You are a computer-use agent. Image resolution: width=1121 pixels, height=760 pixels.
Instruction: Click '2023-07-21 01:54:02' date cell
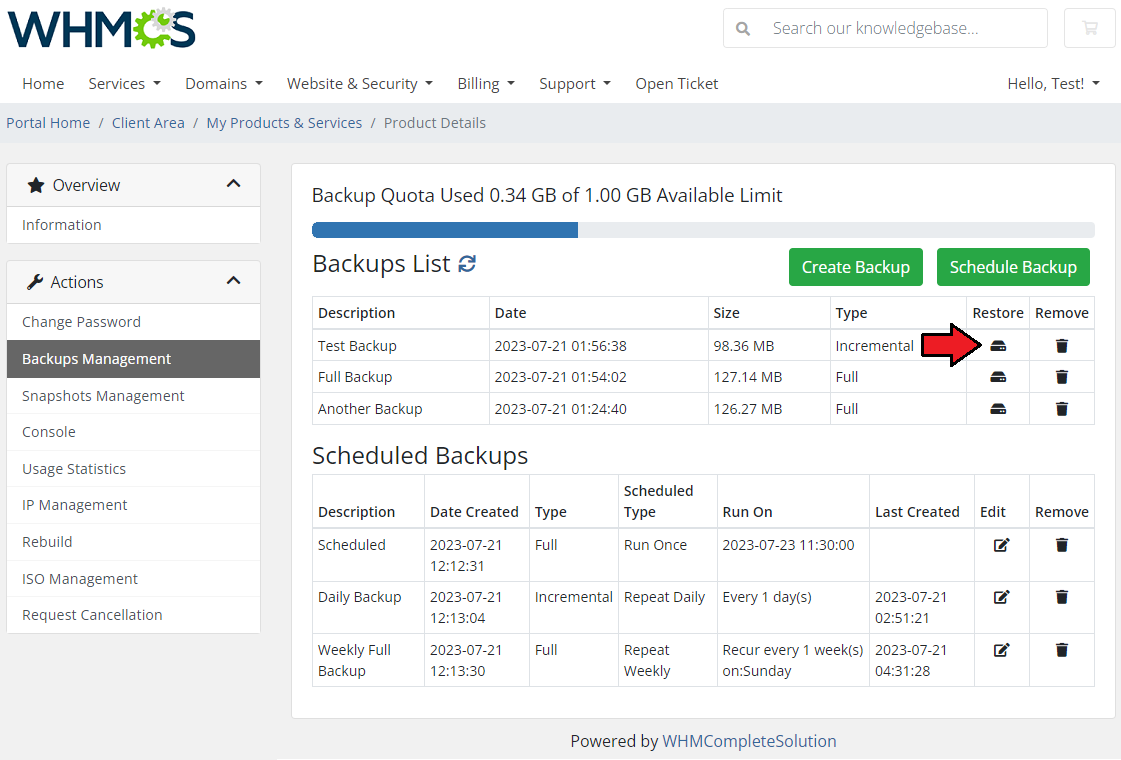pos(598,377)
